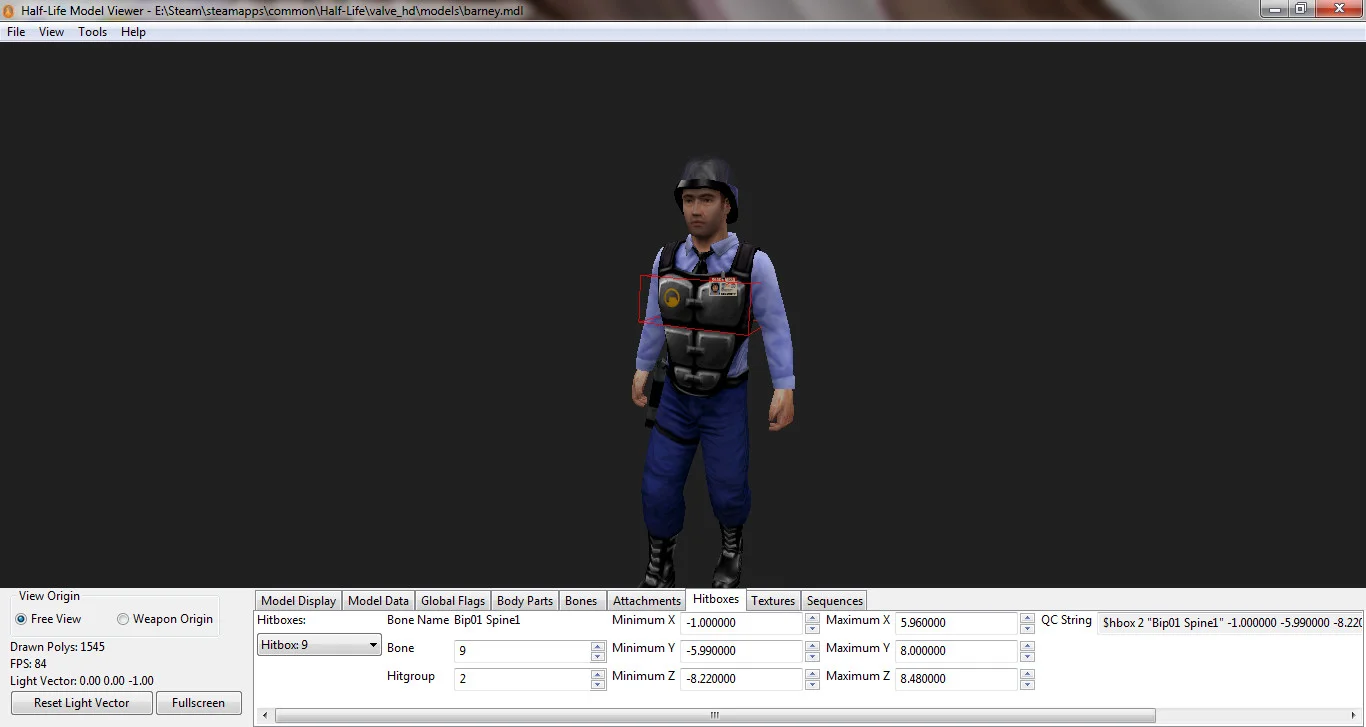Click the Maximum X input field
Image resolution: width=1366 pixels, height=727 pixels.
[x=957, y=623]
